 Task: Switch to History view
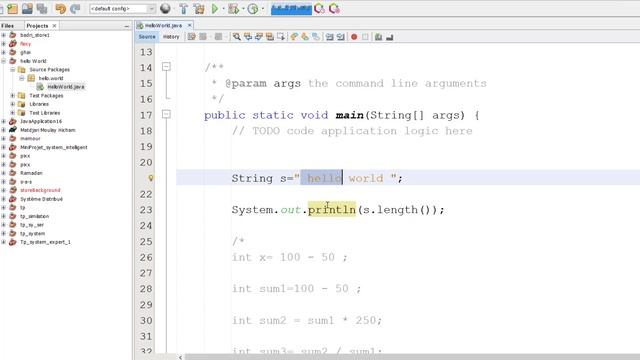[171, 37]
